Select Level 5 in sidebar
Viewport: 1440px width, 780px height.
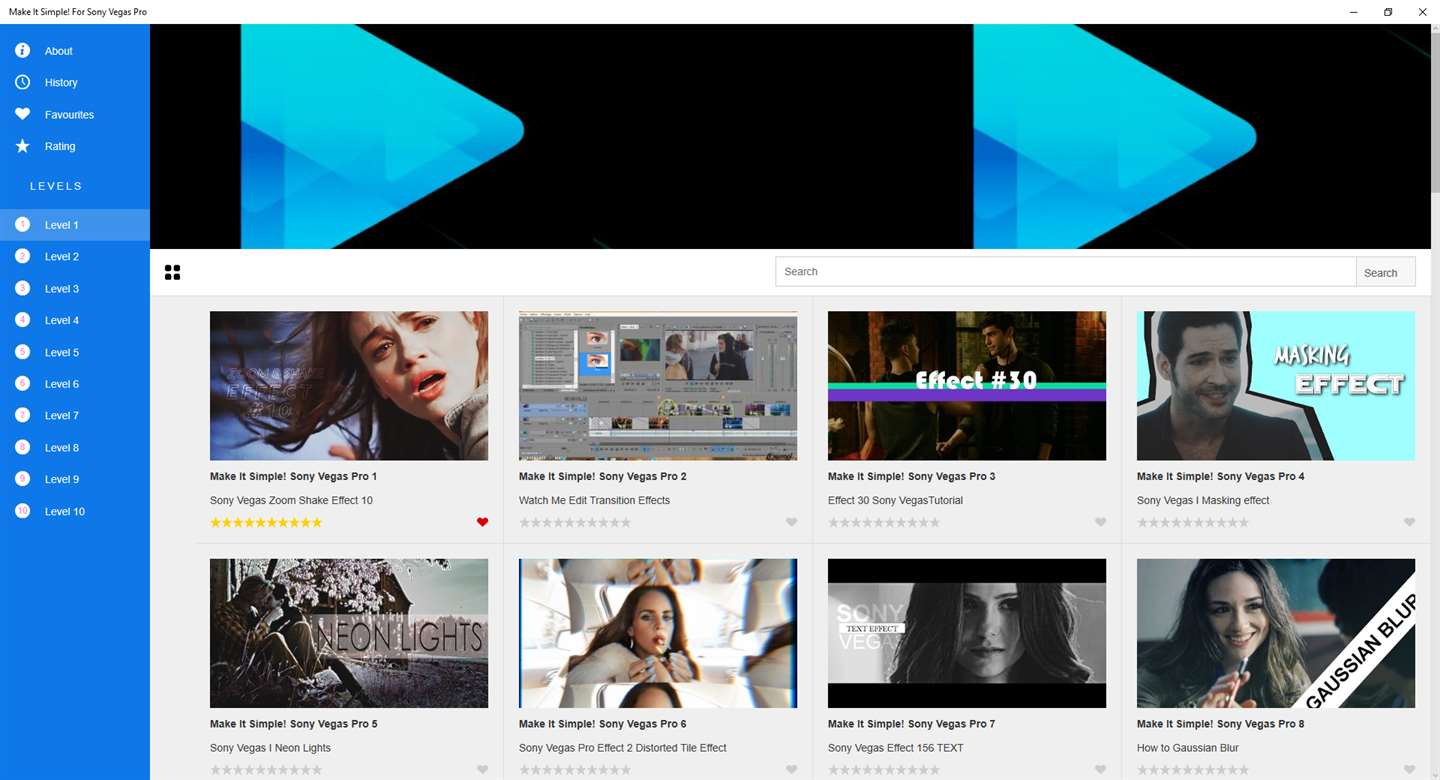[x=75, y=352]
